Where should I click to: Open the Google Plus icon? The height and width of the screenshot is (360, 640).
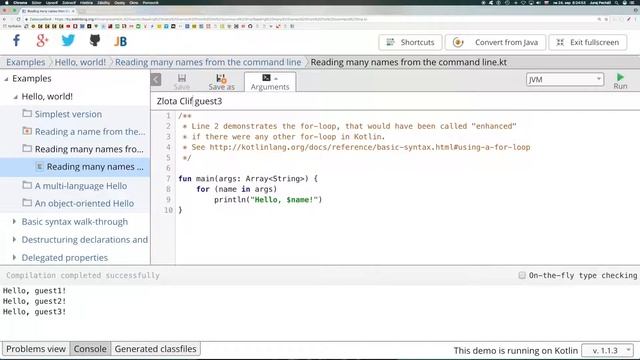[42, 41]
